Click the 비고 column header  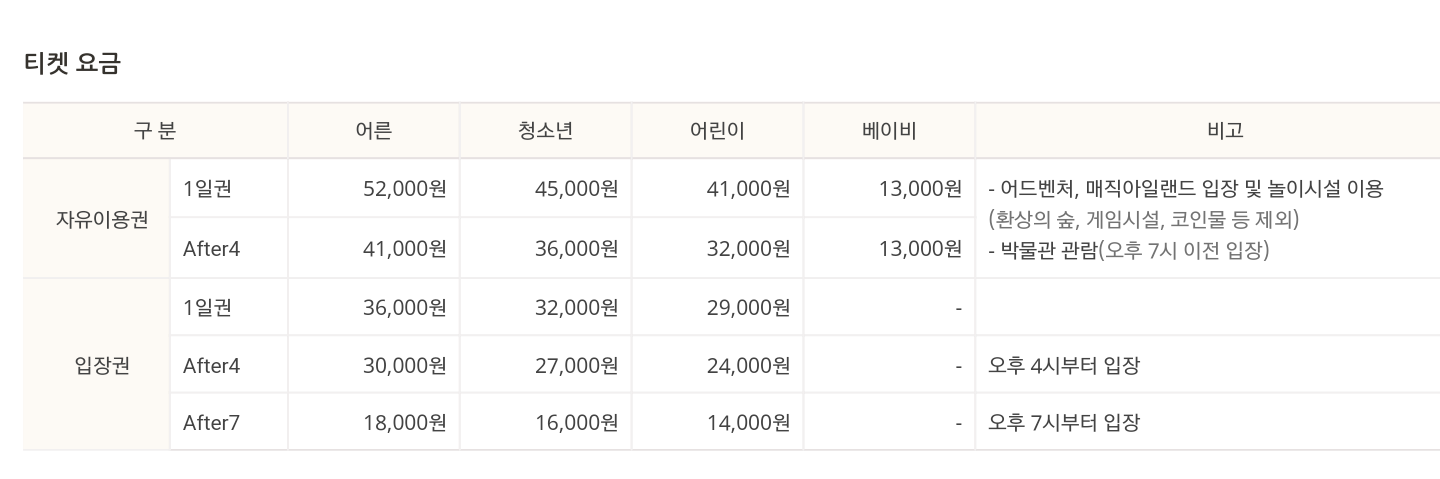[x=1225, y=130]
